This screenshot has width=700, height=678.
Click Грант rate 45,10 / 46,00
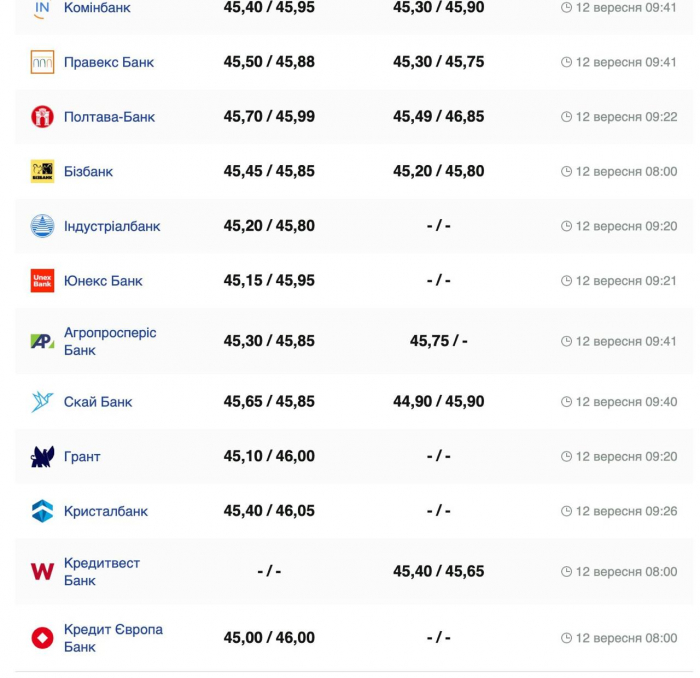tap(269, 456)
